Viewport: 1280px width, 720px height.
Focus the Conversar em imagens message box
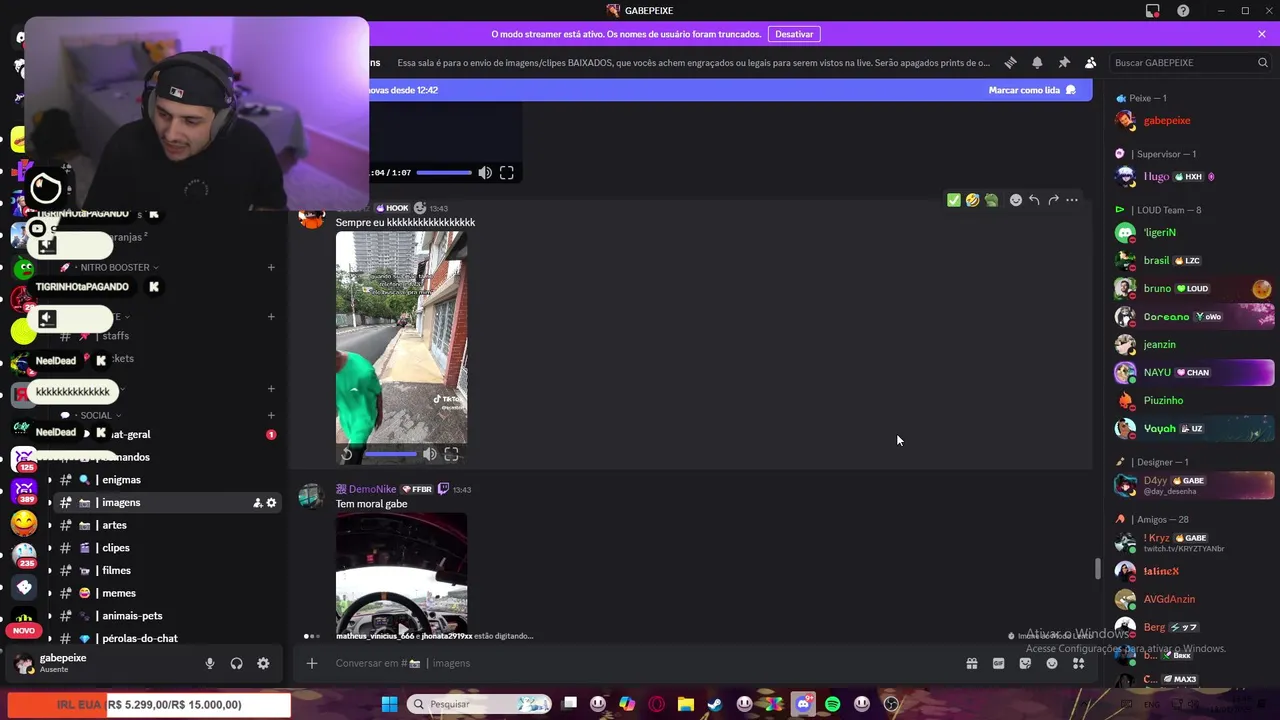(x=640, y=663)
